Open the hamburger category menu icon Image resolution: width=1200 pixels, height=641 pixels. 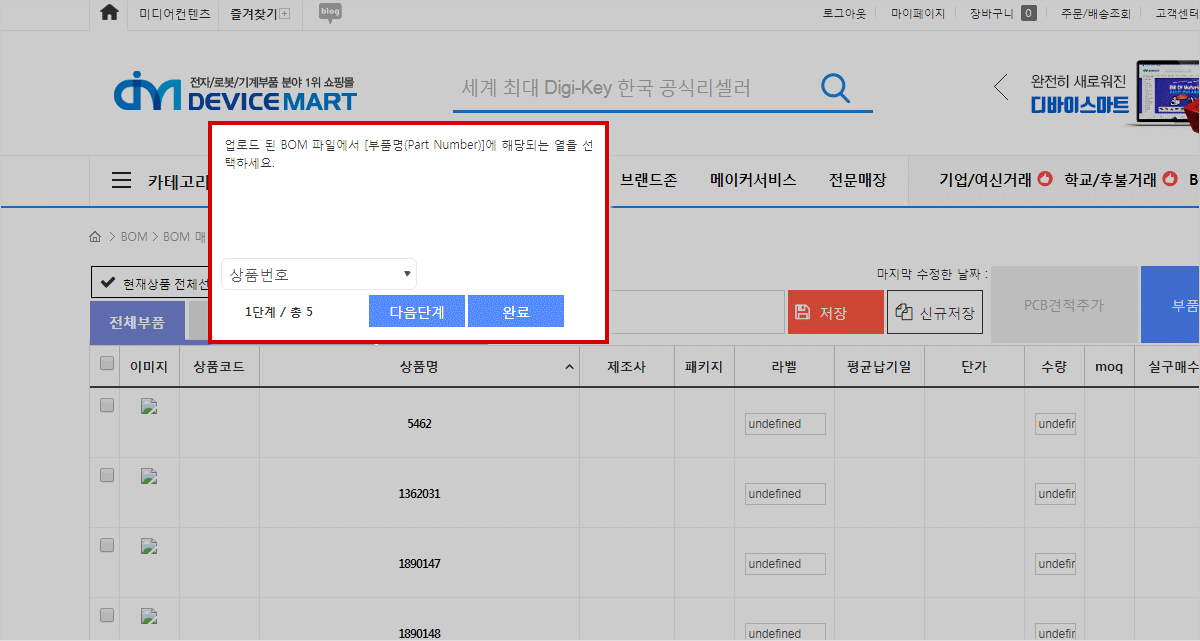click(121, 181)
